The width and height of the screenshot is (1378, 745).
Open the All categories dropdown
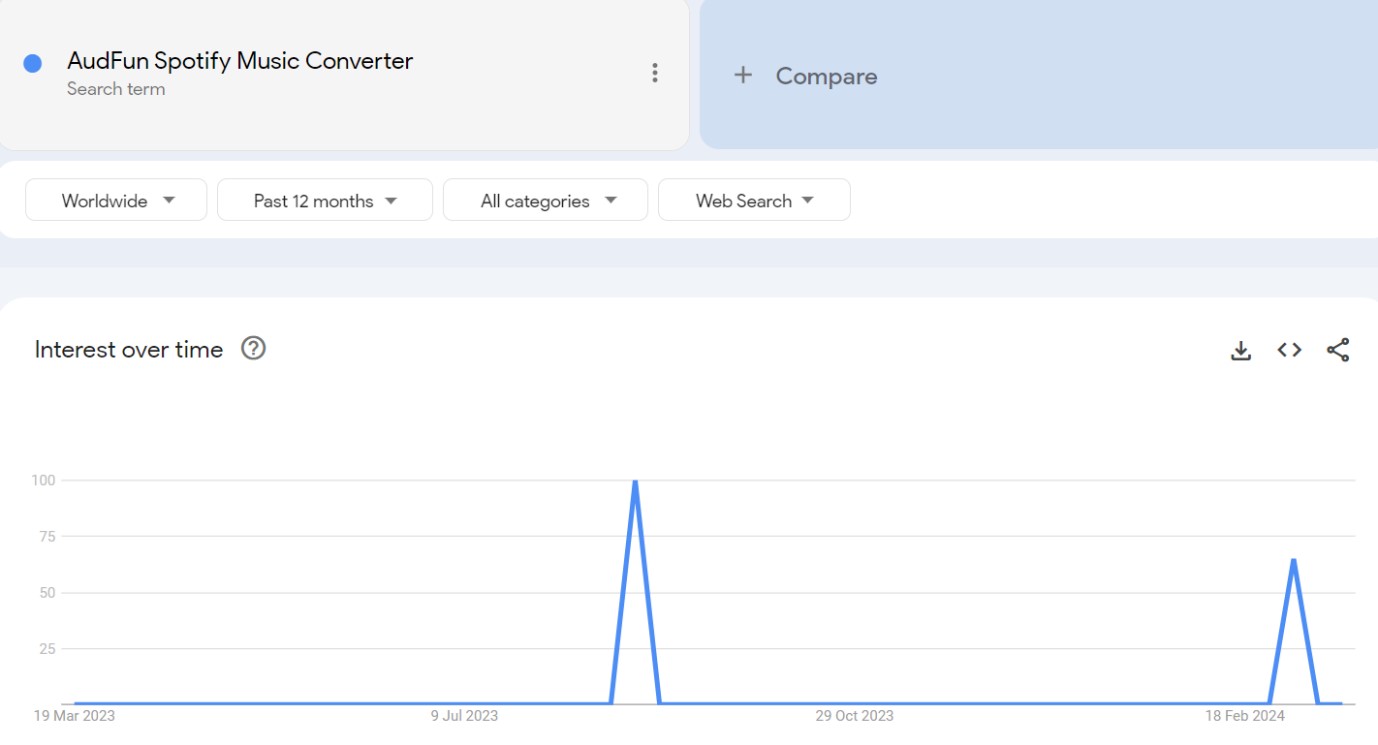[546, 200]
